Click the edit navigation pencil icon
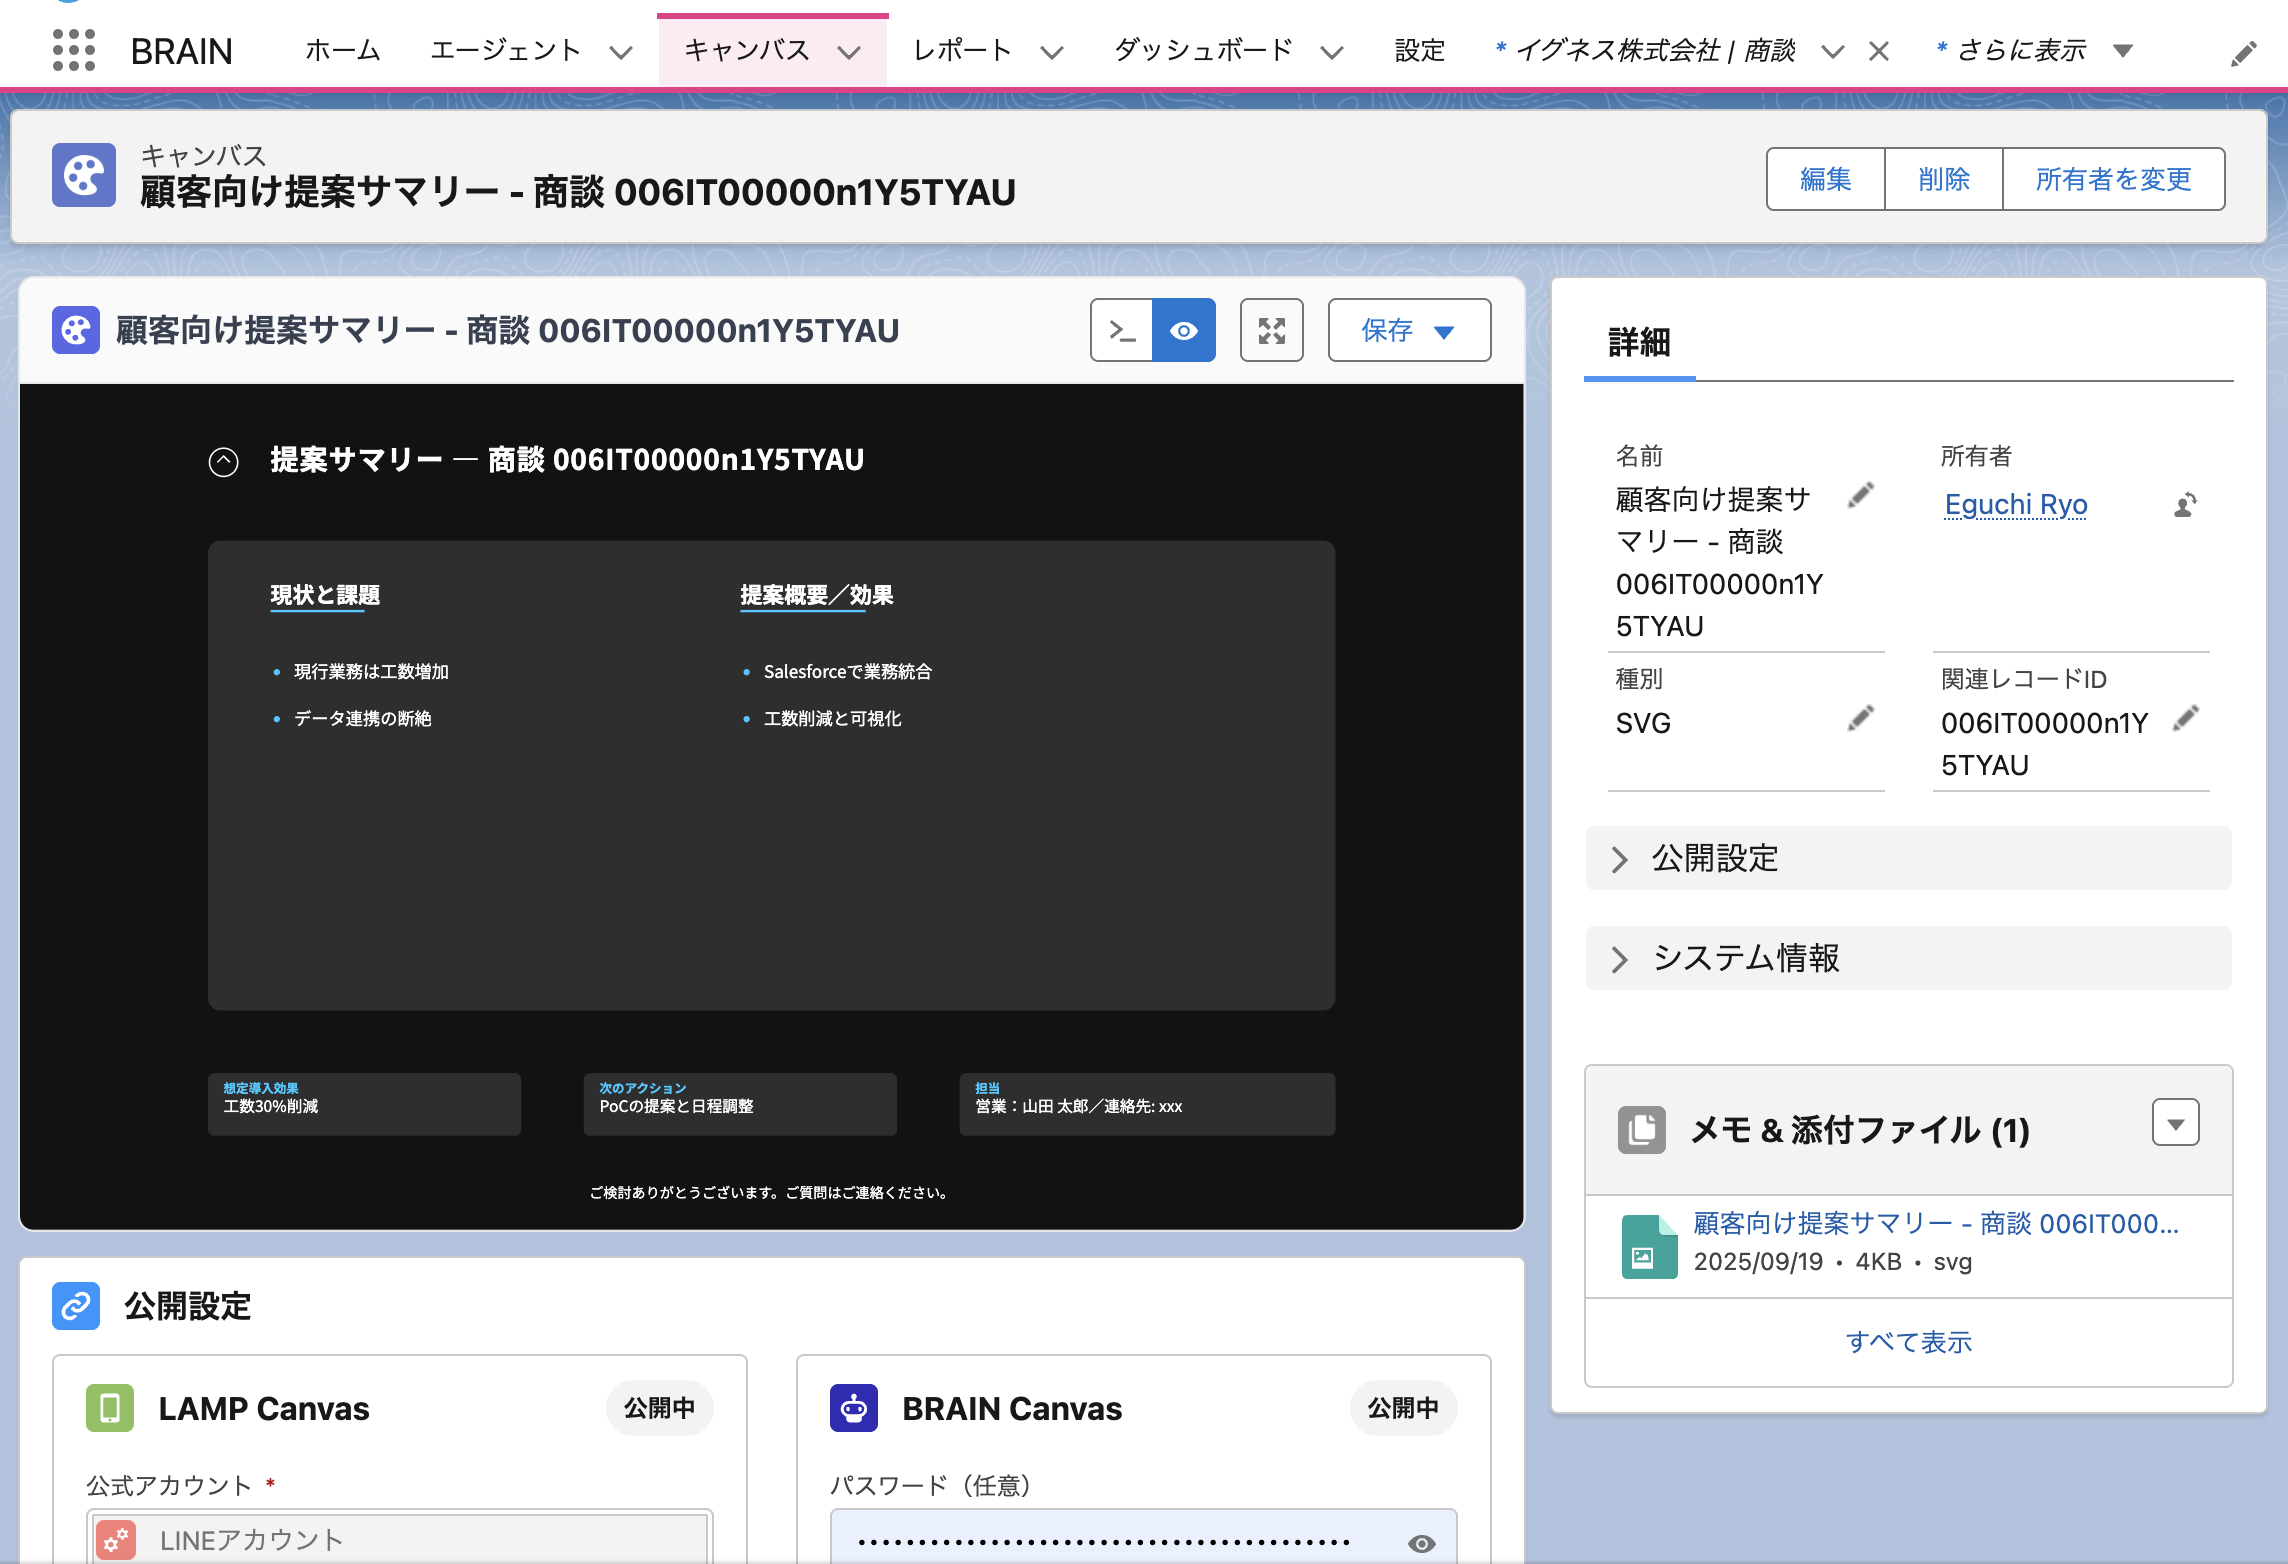The image size is (2288, 1564). point(2243,54)
